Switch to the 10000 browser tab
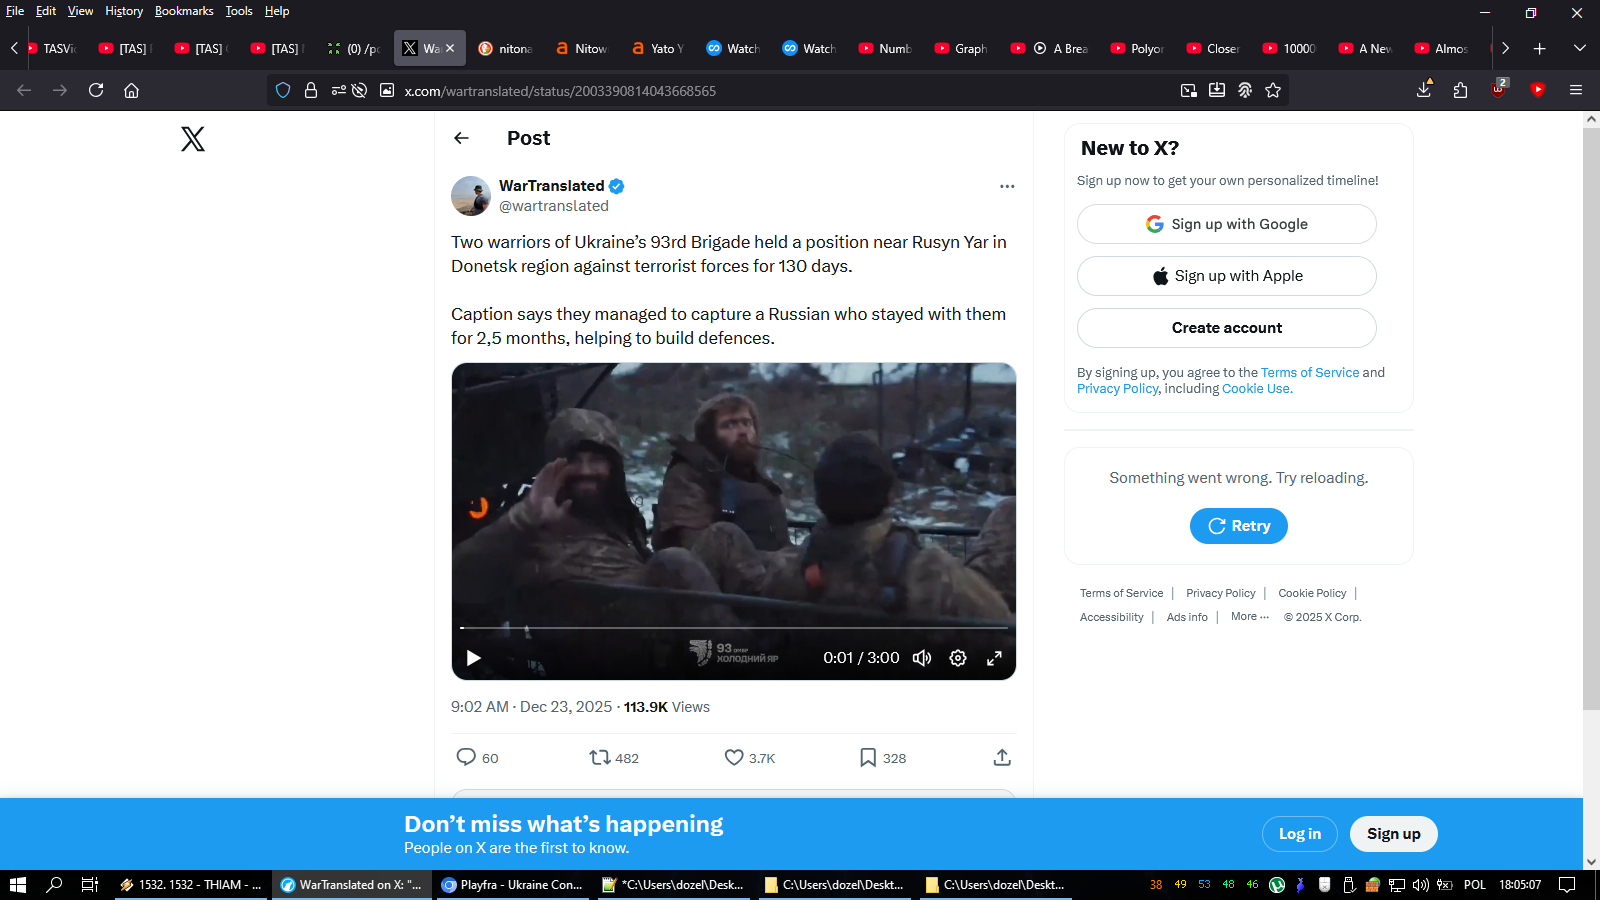 click(1290, 48)
